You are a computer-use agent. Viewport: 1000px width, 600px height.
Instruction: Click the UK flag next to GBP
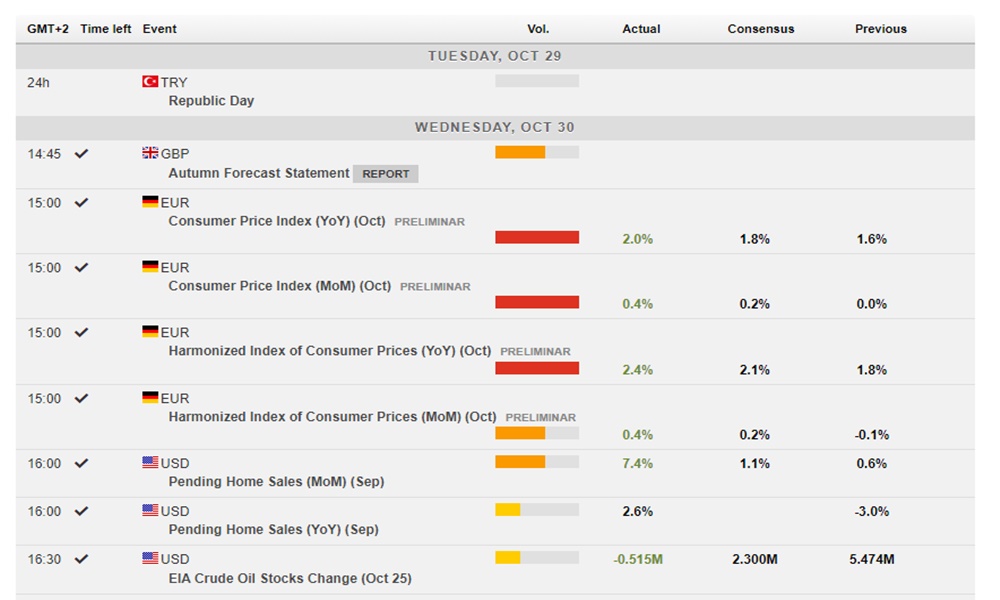pos(150,153)
